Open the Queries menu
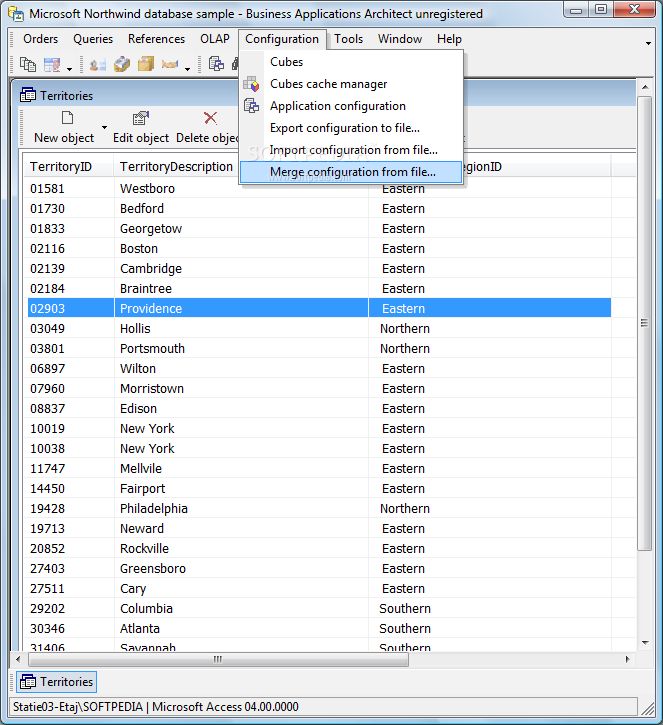 click(93, 39)
